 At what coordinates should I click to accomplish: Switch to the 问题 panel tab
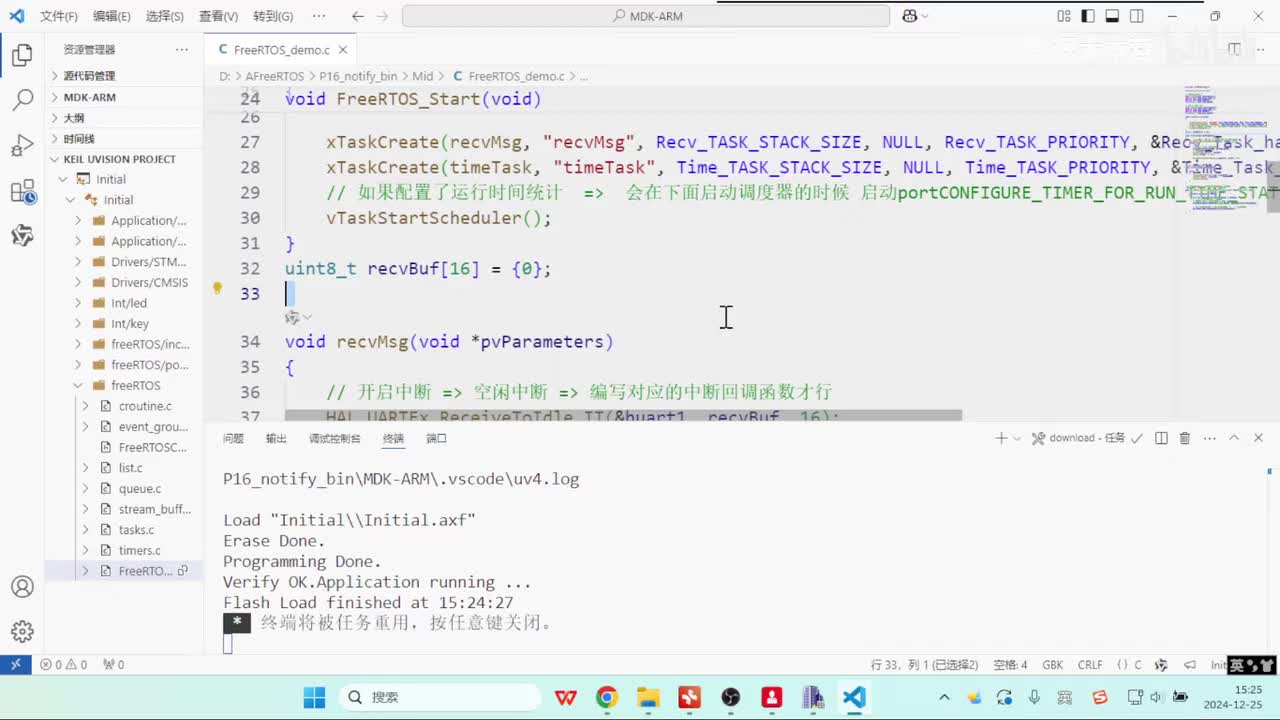233,438
